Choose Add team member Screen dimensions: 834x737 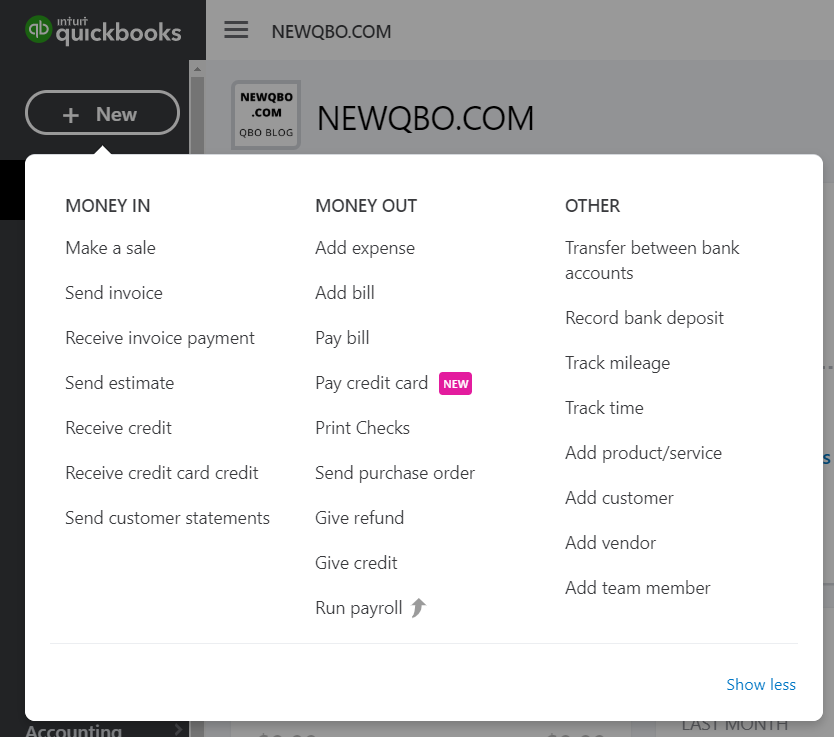[637, 588]
